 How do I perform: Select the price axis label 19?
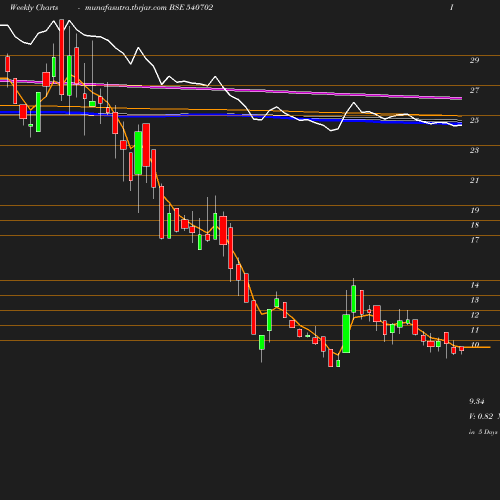[x=475, y=210]
